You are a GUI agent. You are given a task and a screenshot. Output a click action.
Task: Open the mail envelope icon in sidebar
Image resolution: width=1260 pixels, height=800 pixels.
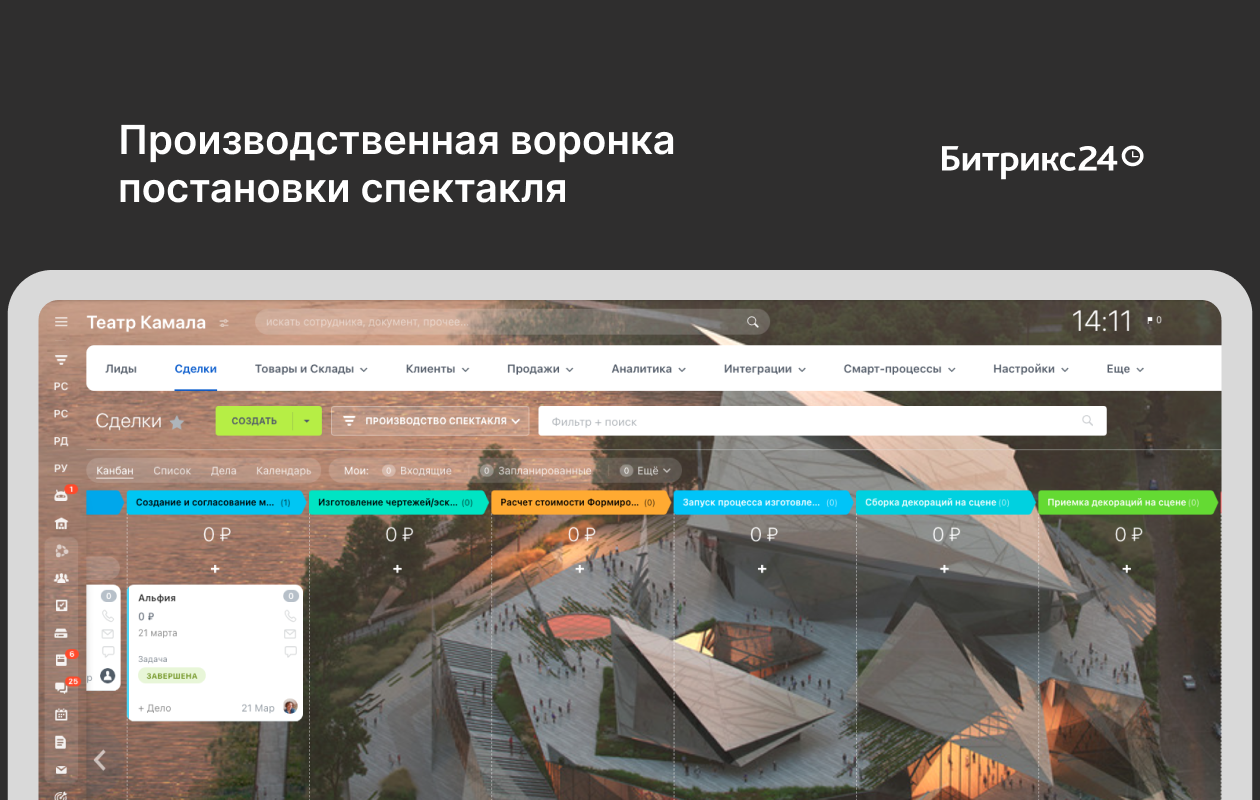click(x=61, y=770)
